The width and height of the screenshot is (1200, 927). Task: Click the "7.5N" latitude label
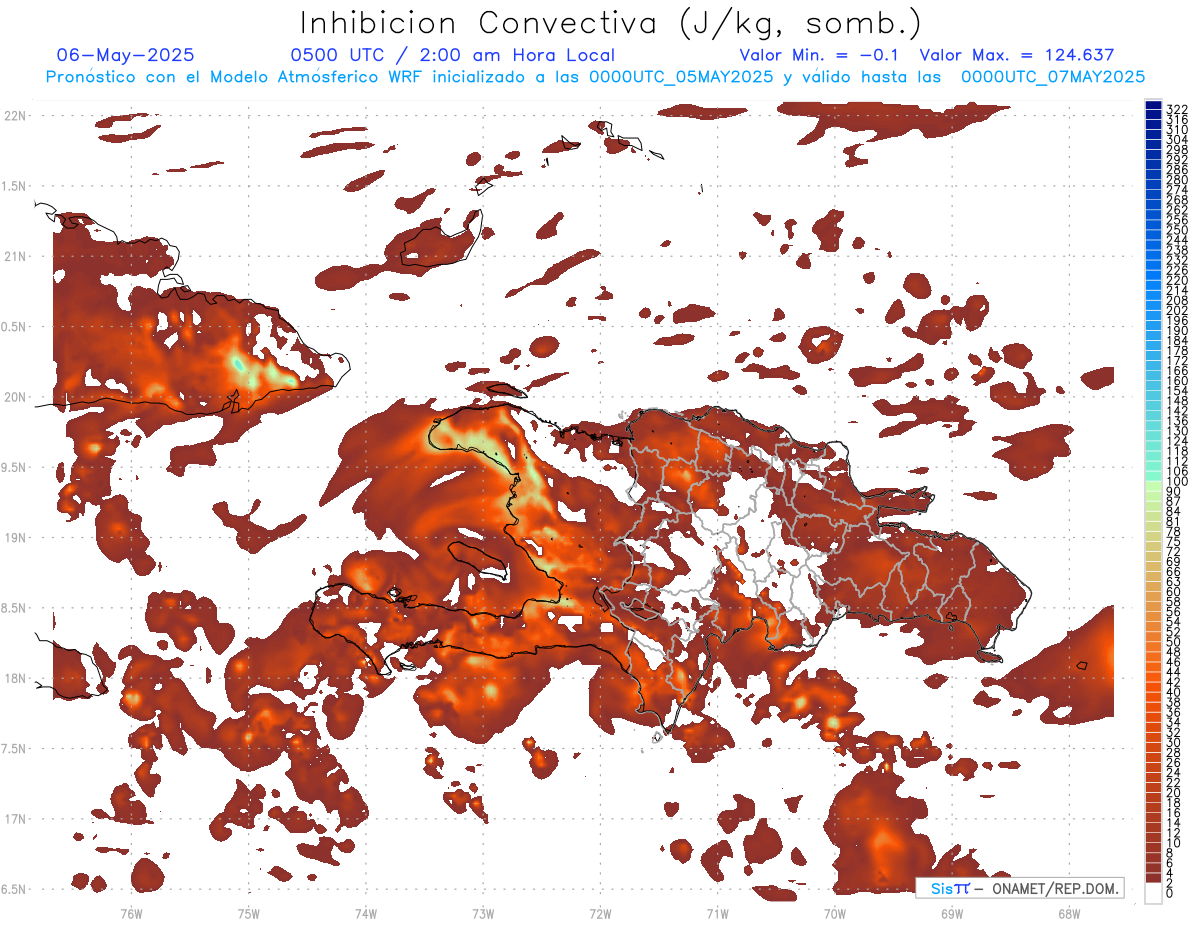(x=14, y=749)
